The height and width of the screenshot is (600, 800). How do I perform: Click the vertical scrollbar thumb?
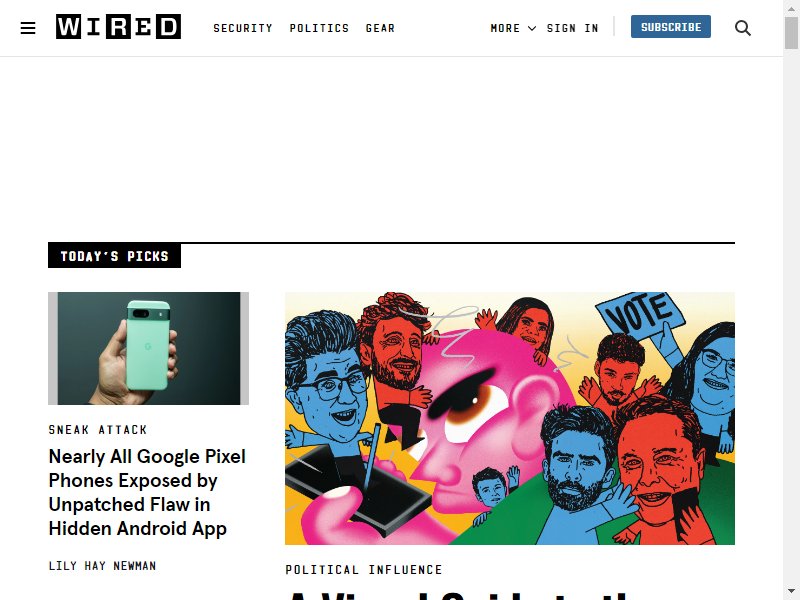[791, 32]
